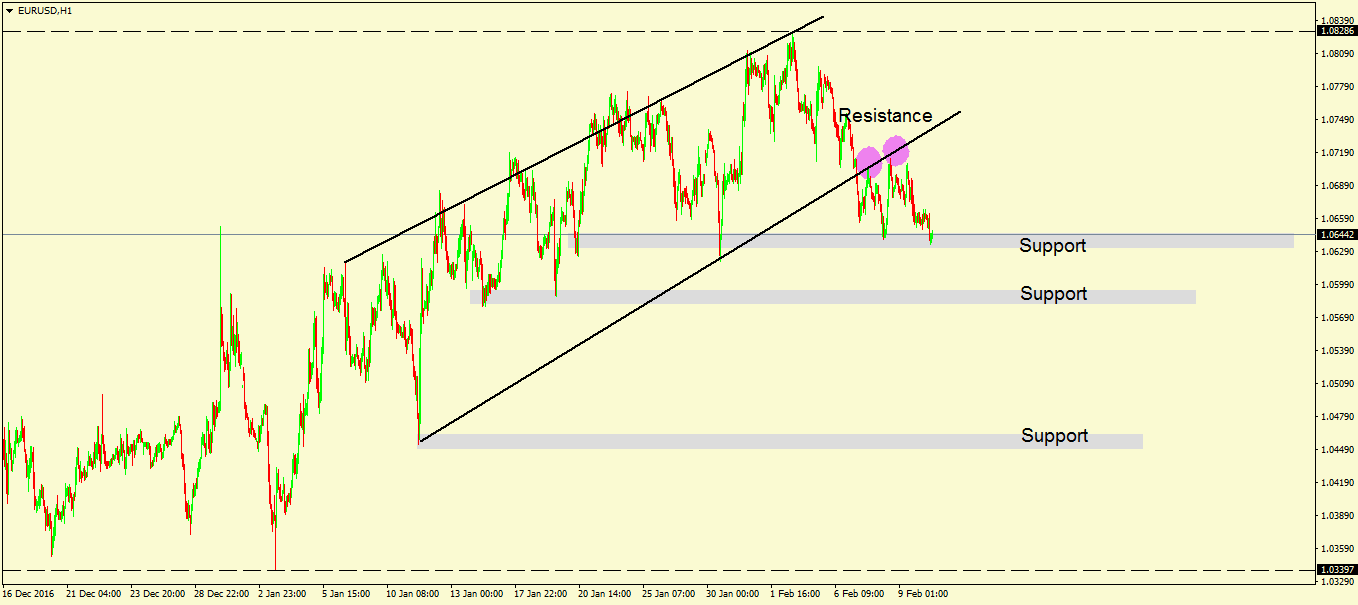This screenshot has width=1358, height=605.
Task: Expand the EURUSD,H1 chart dropdown arrow
Action: pyautogui.click(x=10, y=8)
